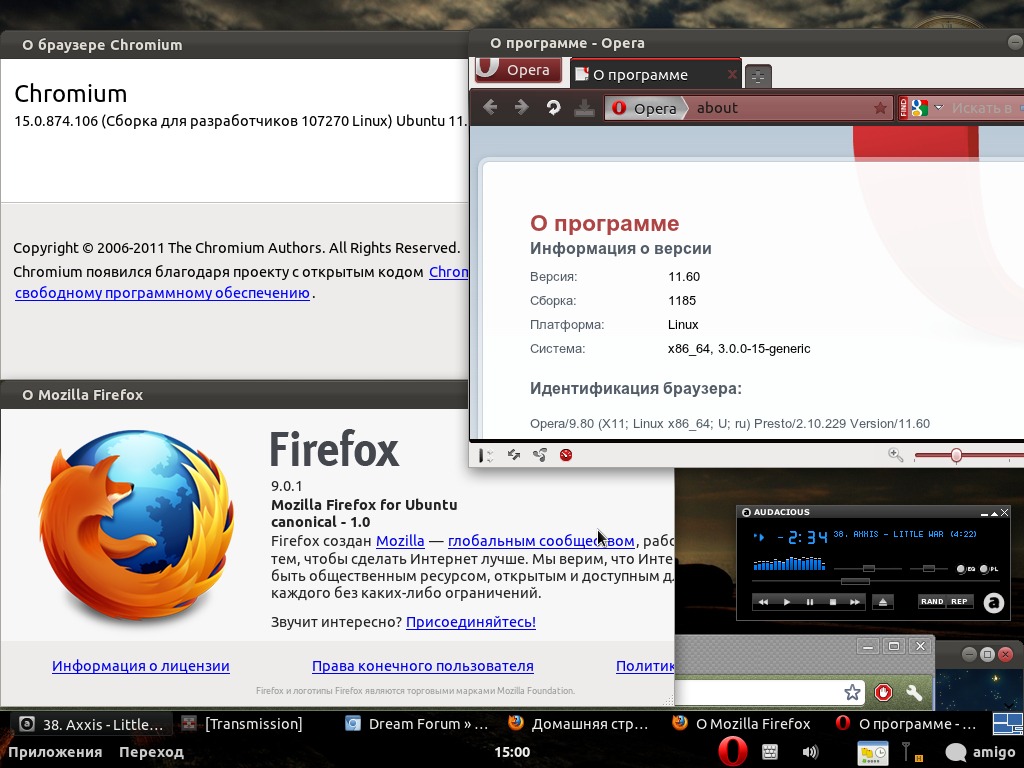Switch to "Домашняя стр…" Firefox taskbar item
Image resolution: width=1024 pixels, height=768 pixels.
[x=581, y=724]
